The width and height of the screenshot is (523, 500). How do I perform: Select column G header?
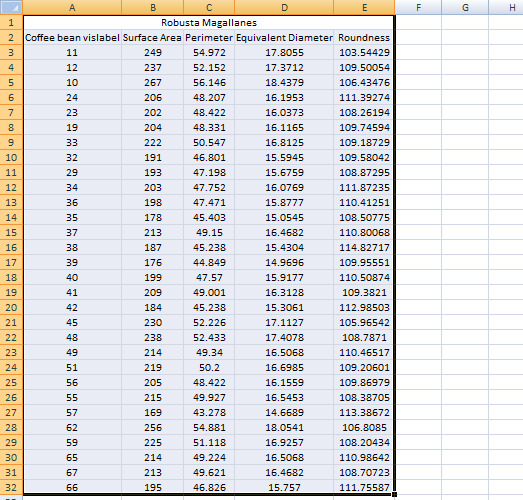click(x=465, y=7)
